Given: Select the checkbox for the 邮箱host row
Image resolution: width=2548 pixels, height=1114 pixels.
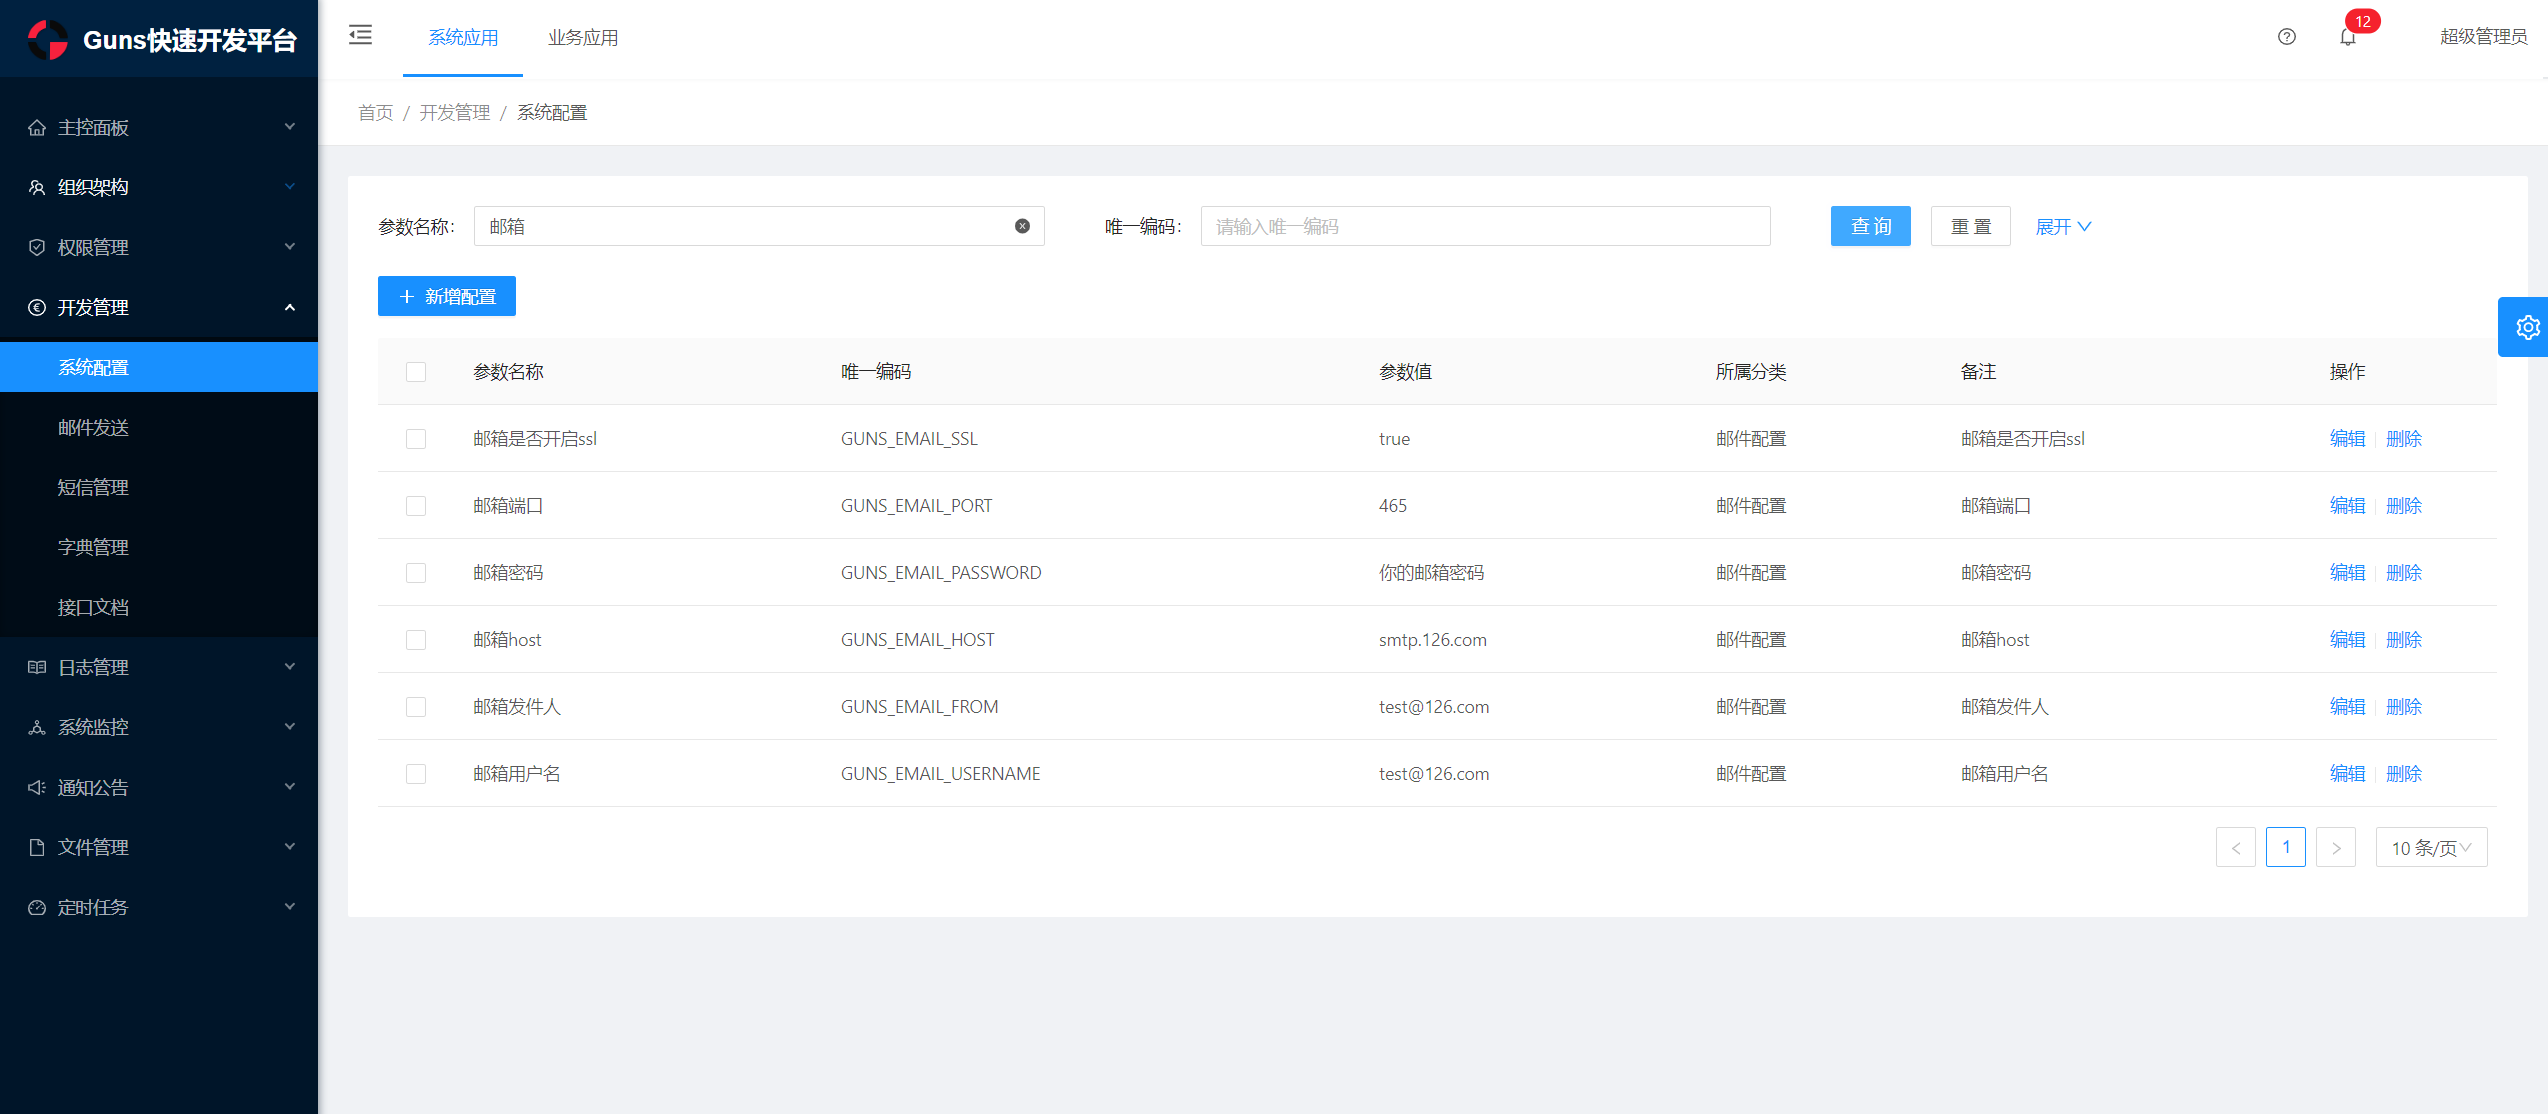Looking at the screenshot, I should pos(416,640).
